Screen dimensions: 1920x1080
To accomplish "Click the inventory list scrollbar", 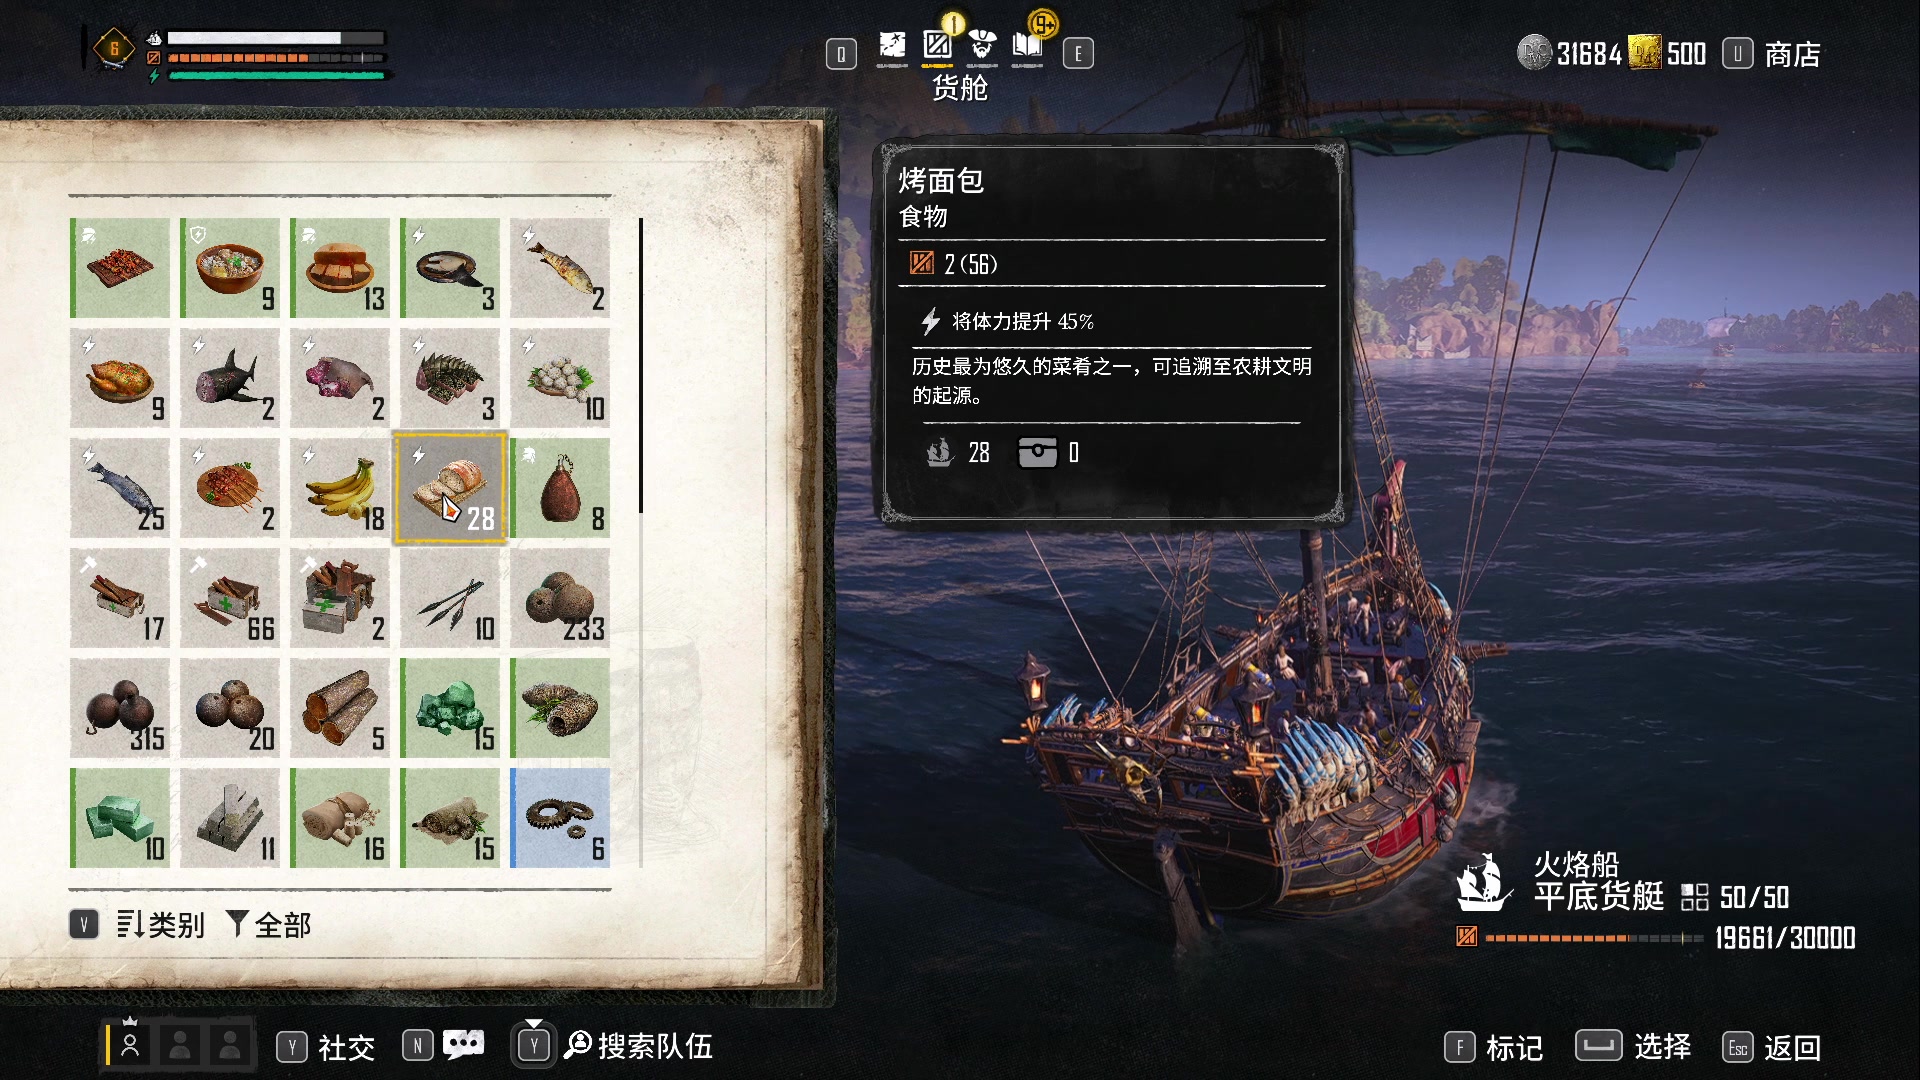I will click(x=640, y=366).
